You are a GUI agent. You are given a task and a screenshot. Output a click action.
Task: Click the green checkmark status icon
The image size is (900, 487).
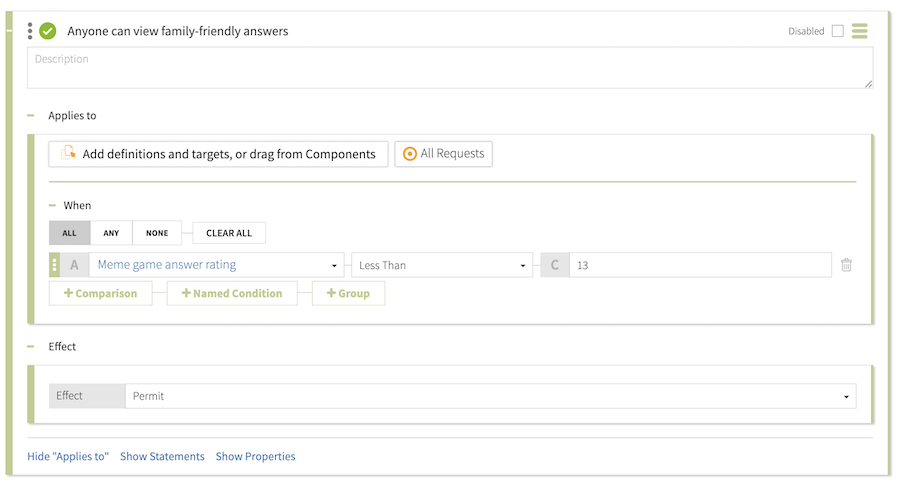tap(48, 31)
